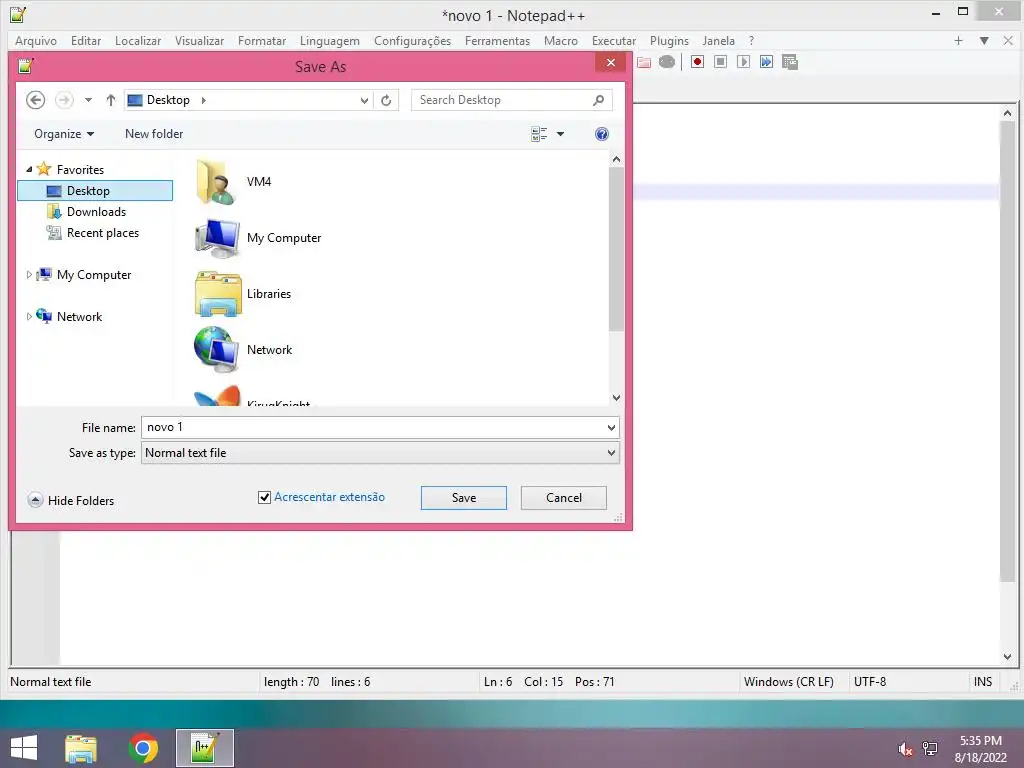1024x768 pixels.
Task: Open the Save as type dropdown
Action: coord(611,453)
